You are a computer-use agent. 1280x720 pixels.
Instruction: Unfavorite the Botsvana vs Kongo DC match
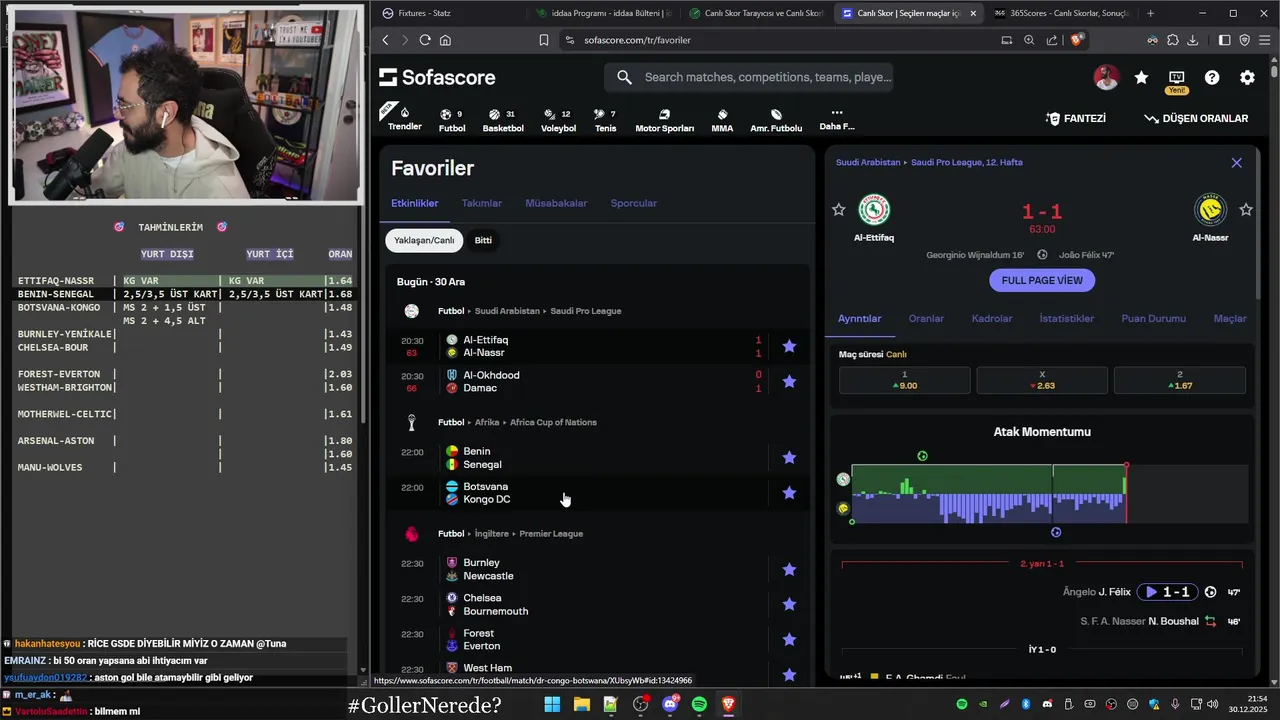(x=789, y=492)
